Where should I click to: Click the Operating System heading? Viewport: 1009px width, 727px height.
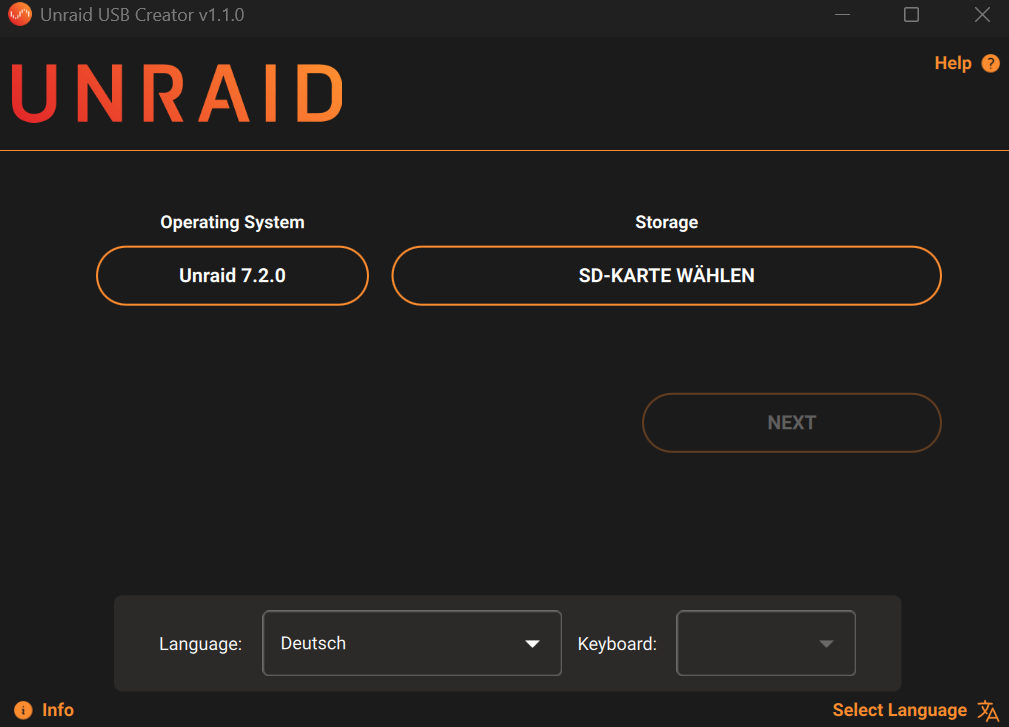[232, 222]
